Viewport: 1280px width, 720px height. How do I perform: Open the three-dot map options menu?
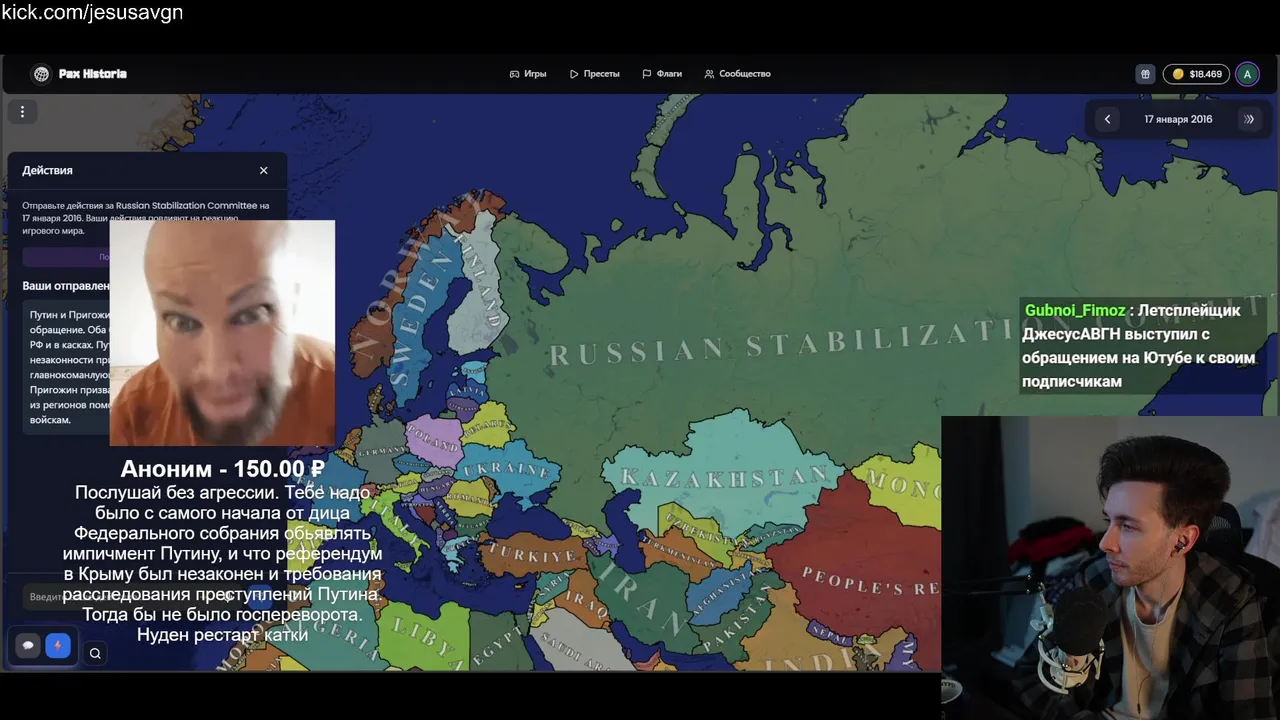(x=22, y=112)
